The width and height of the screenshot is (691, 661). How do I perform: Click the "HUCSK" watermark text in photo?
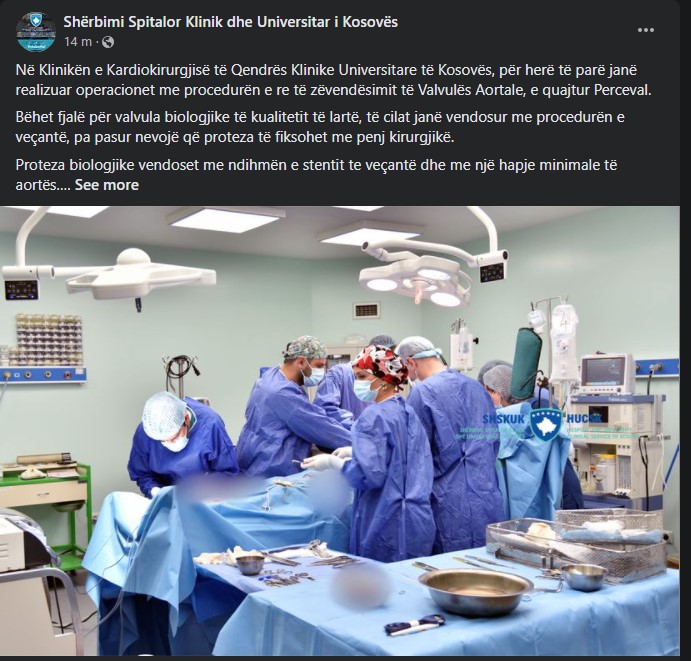(x=585, y=418)
